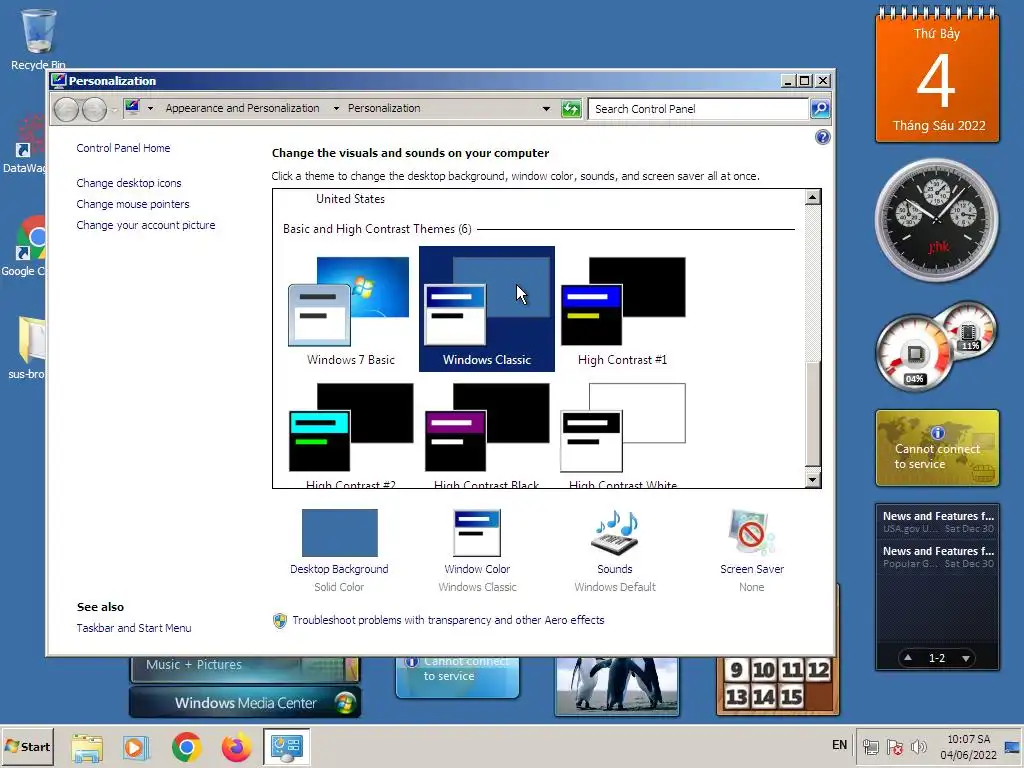Open Sounds settings icon
Image resolution: width=1024 pixels, height=768 pixels.
tap(615, 533)
